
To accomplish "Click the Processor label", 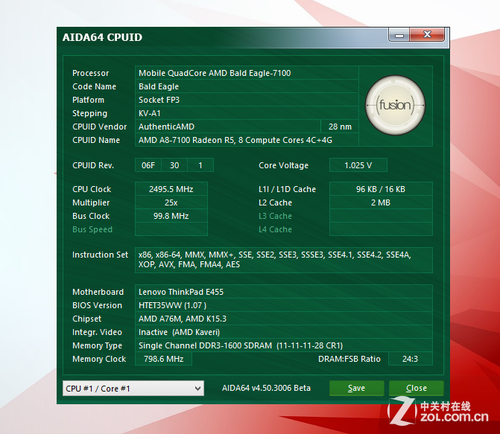I will coord(91,73).
